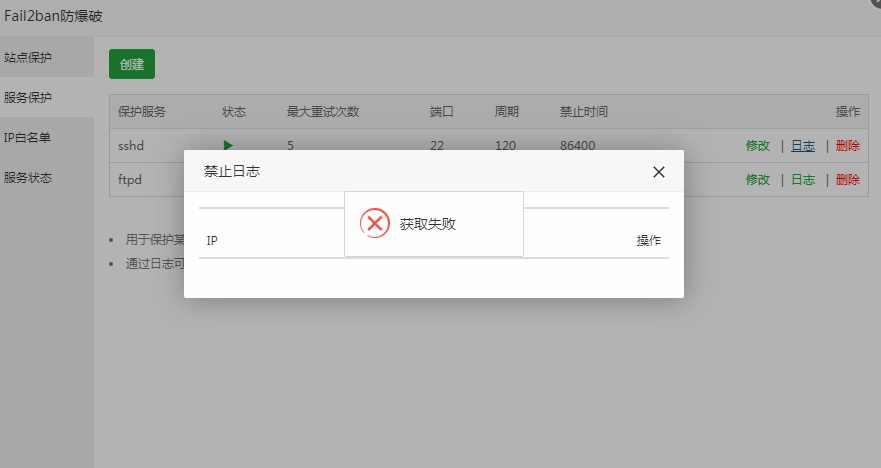
Task: Click the green 创建 button
Action: click(132, 65)
